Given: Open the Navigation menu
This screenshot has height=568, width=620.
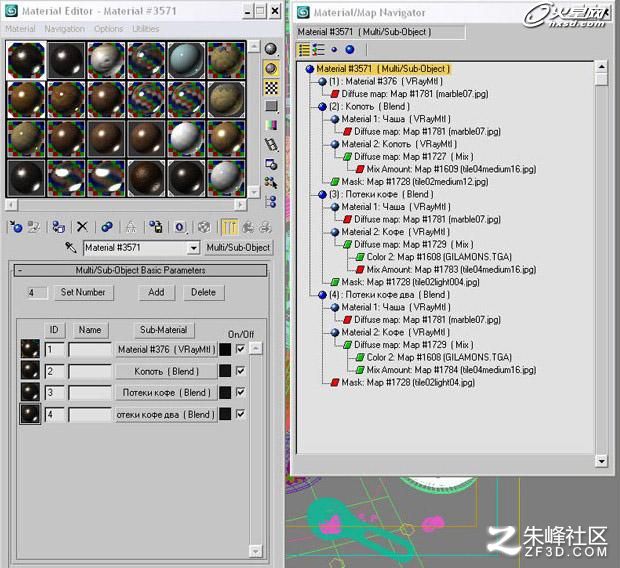Looking at the screenshot, I should click(x=64, y=29).
